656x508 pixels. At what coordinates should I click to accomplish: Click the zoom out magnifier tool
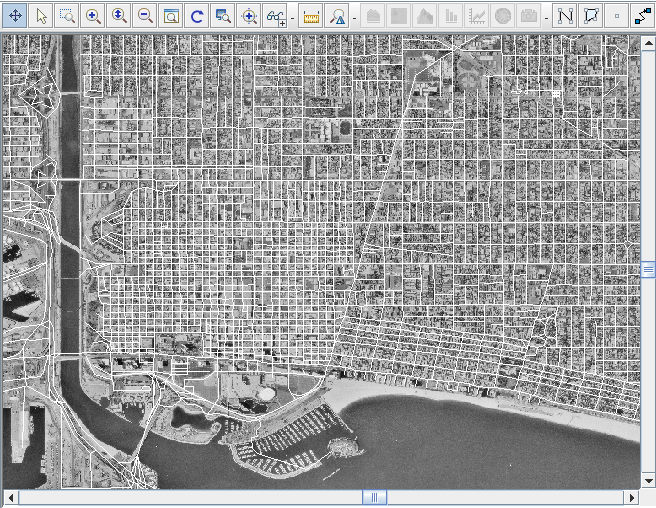tap(145, 16)
